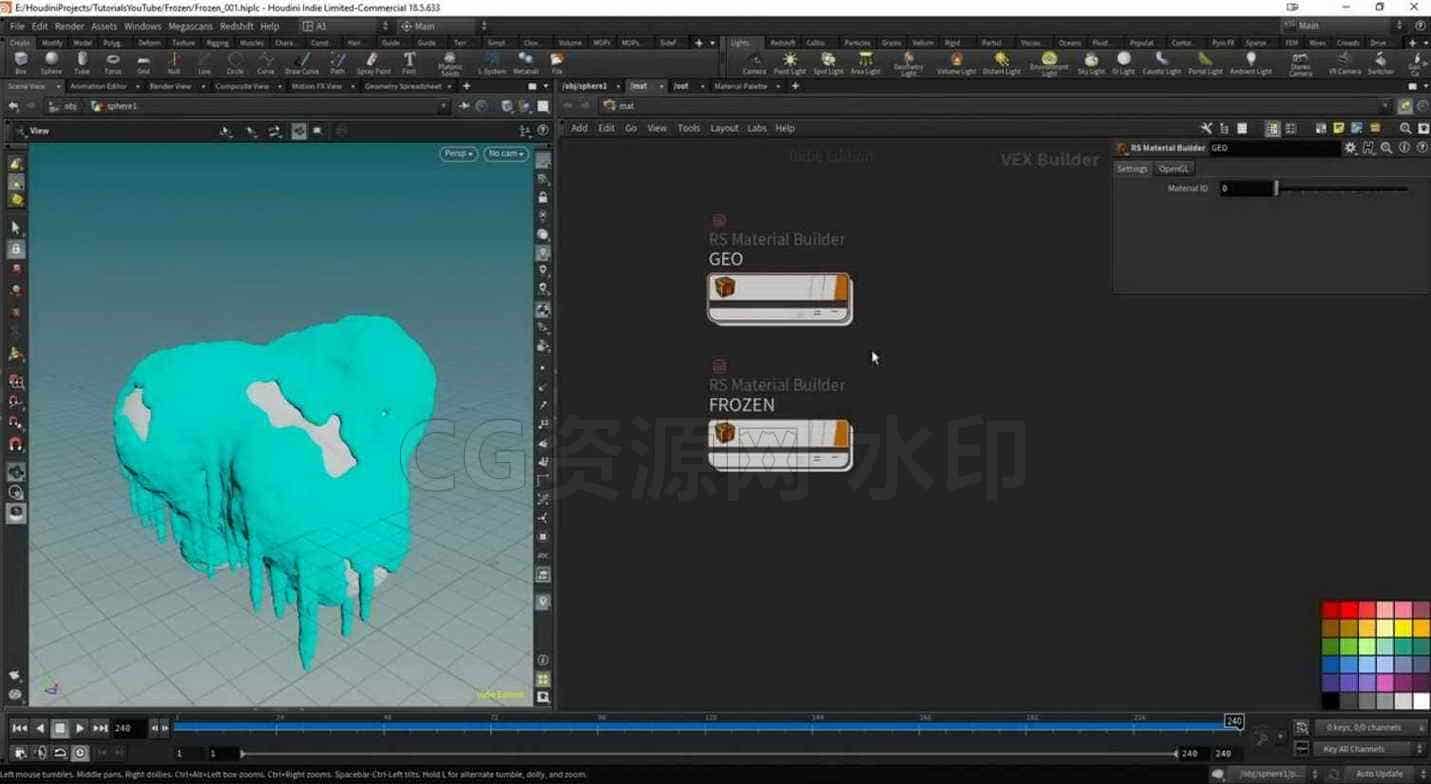Click the FROZEN material builder node
The height and width of the screenshot is (784, 1431).
click(779, 445)
